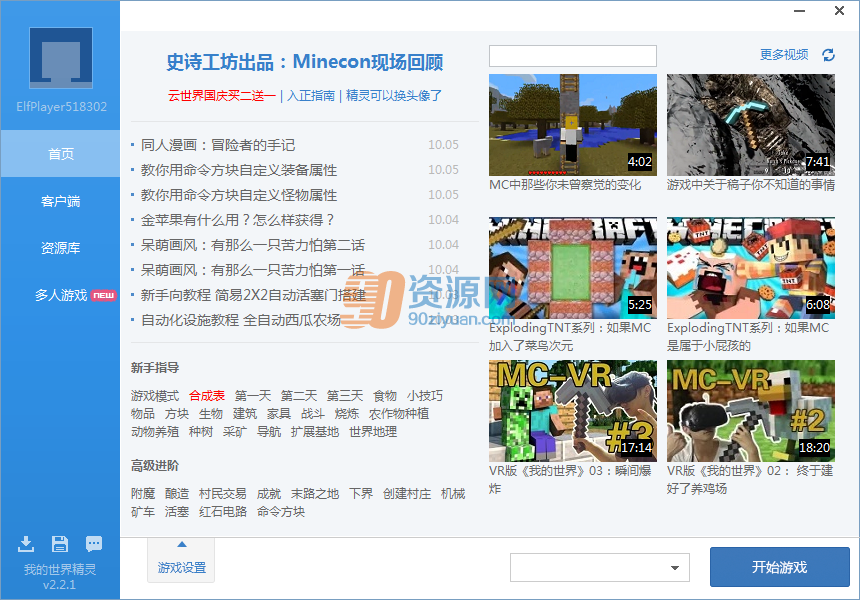Play video MC中那些你未曾察觉的变化
This screenshot has height=600, width=860.
pos(573,125)
